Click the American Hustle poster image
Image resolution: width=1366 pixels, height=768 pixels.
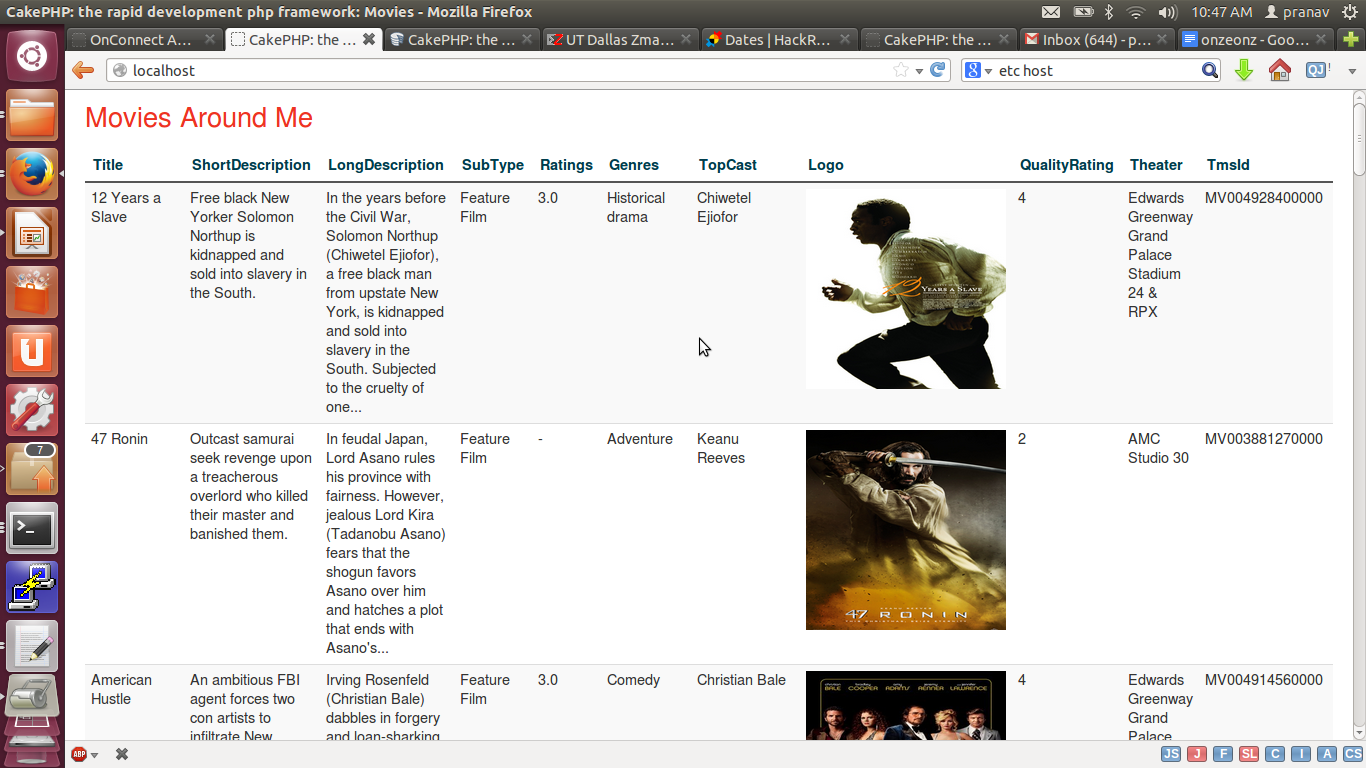(x=906, y=706)
